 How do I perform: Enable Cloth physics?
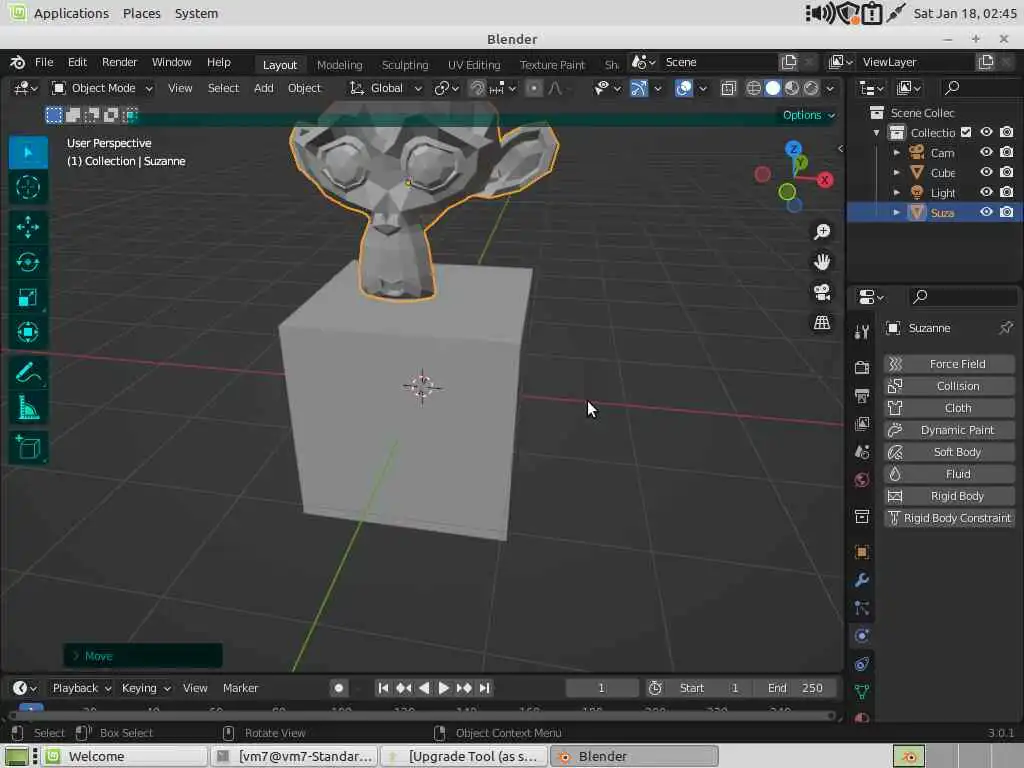949,408
